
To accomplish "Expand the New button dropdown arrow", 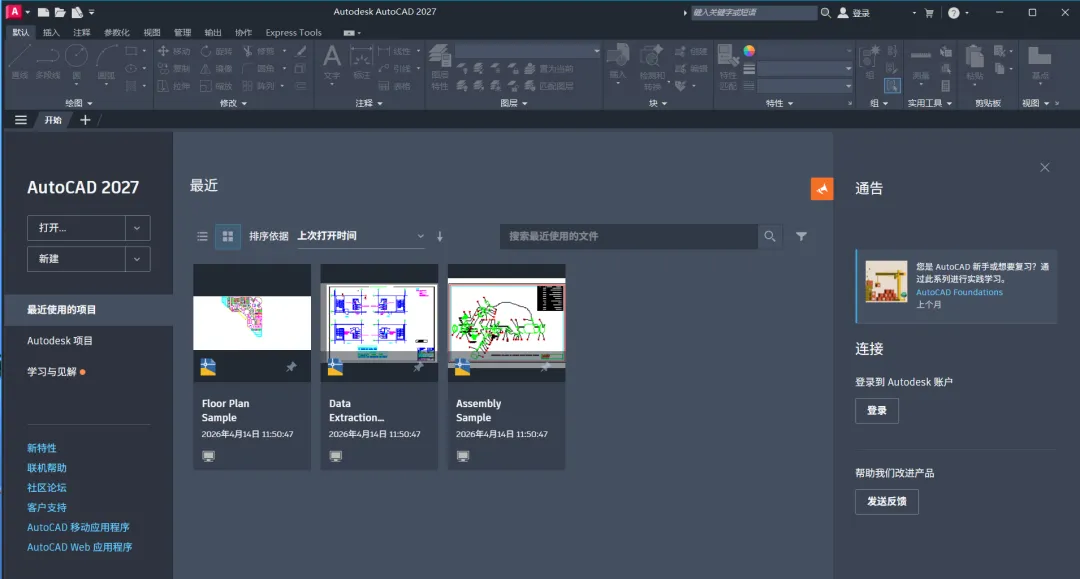I will (x=137, y=259).
